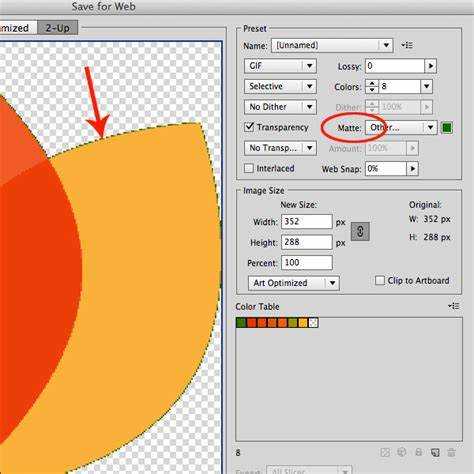Viewport: 474px width, 474px height.
Task: Click the 'Color Table' heading
Action: point(257,306)
